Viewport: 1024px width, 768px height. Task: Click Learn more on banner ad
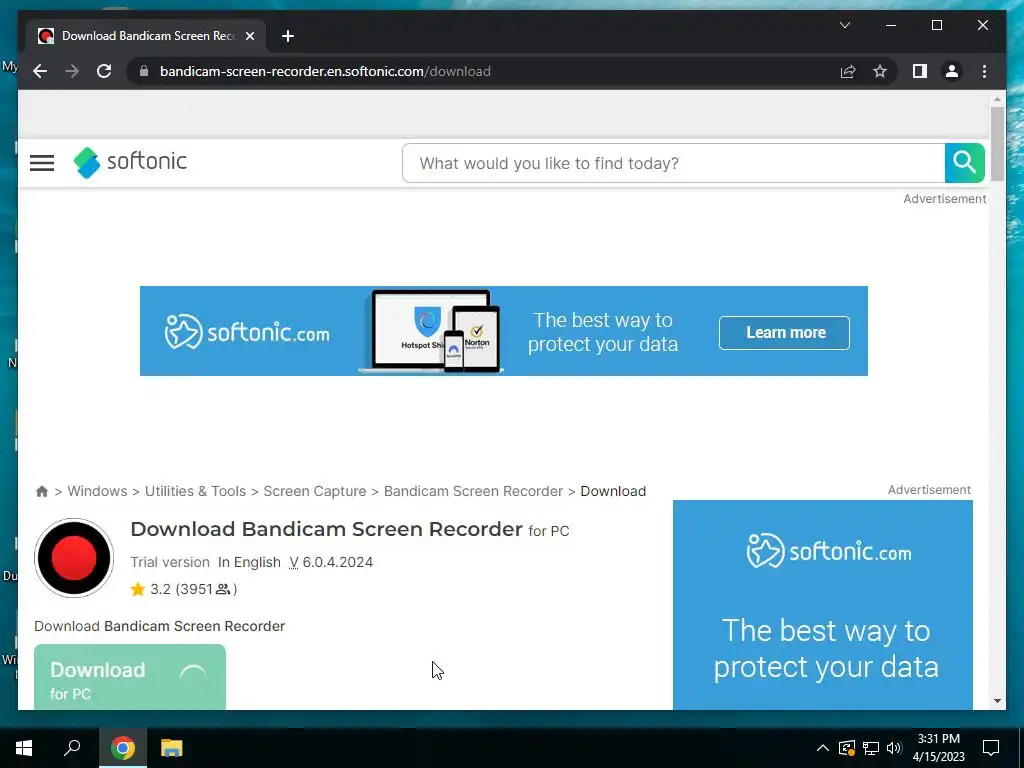pos(784,332)
